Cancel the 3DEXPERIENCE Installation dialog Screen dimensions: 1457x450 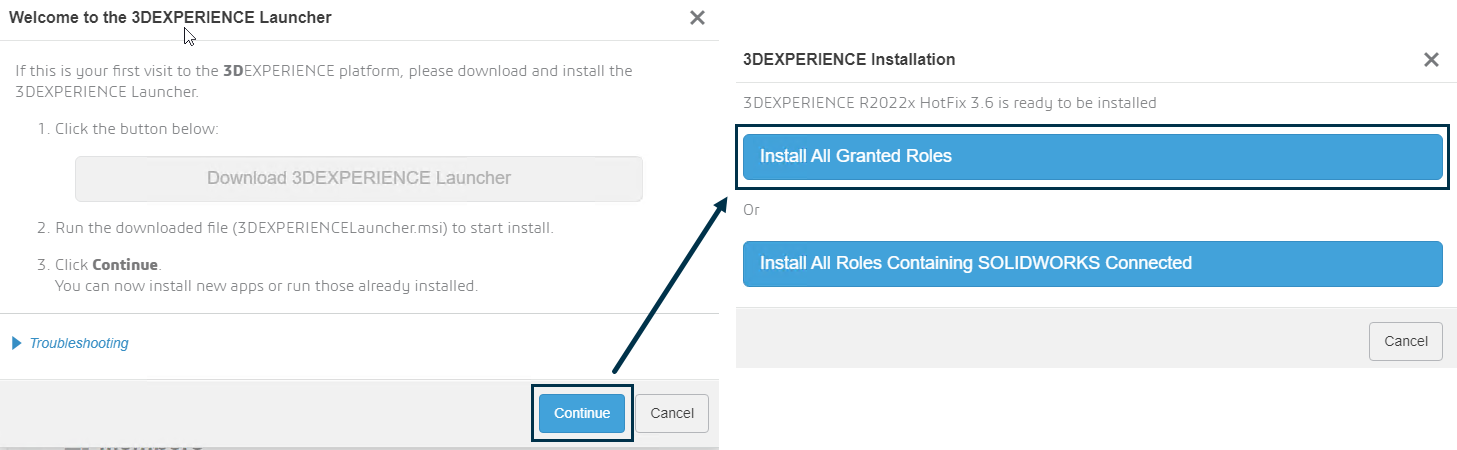[1405, 341]
